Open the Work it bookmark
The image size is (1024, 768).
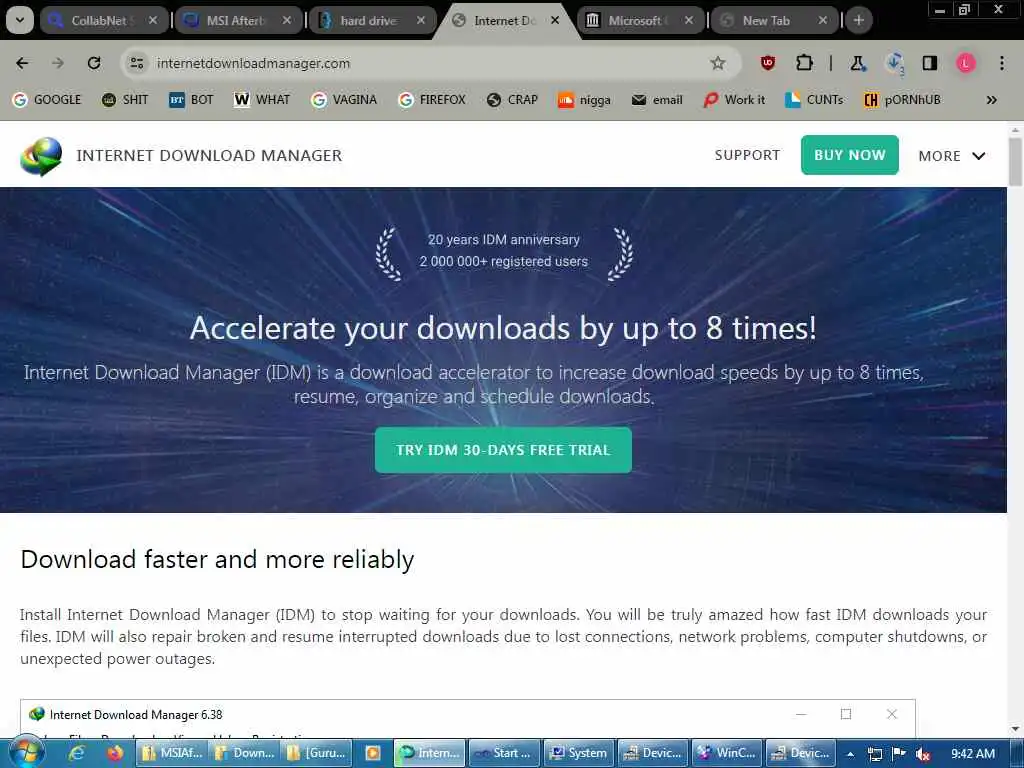click(734, 100)
